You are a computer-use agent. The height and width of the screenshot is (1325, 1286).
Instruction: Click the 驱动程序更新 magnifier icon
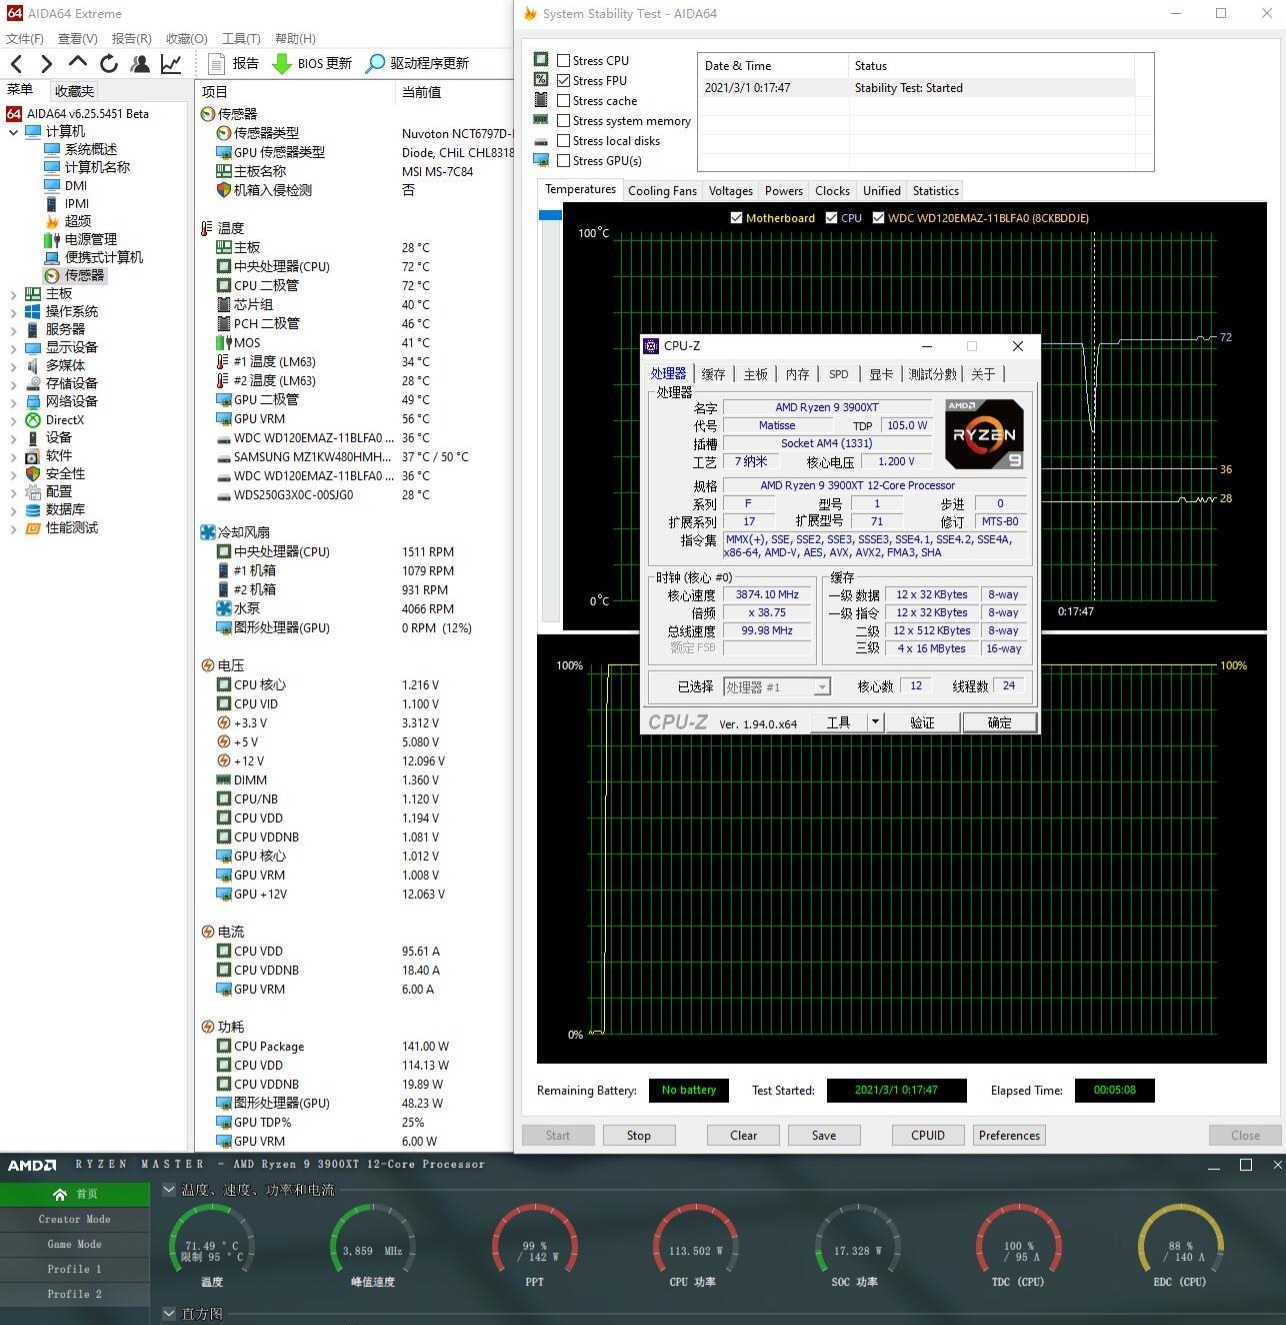[375, 64]
